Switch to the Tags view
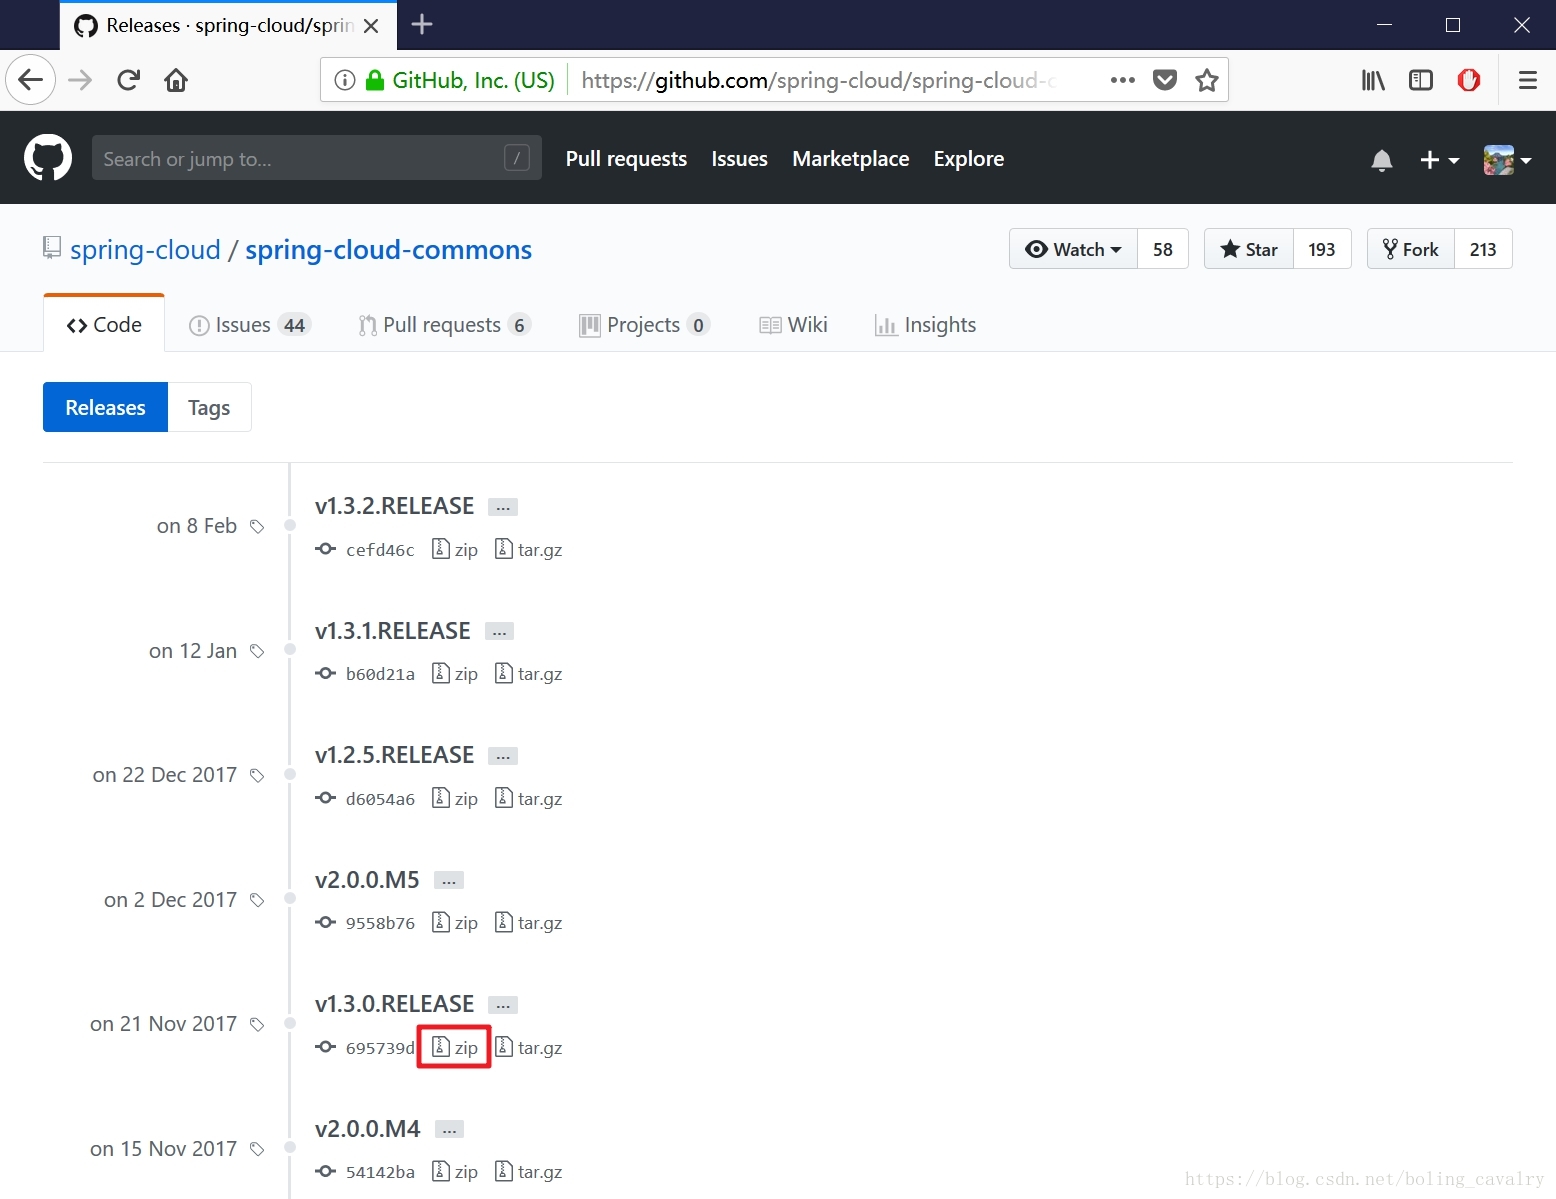 209,407
